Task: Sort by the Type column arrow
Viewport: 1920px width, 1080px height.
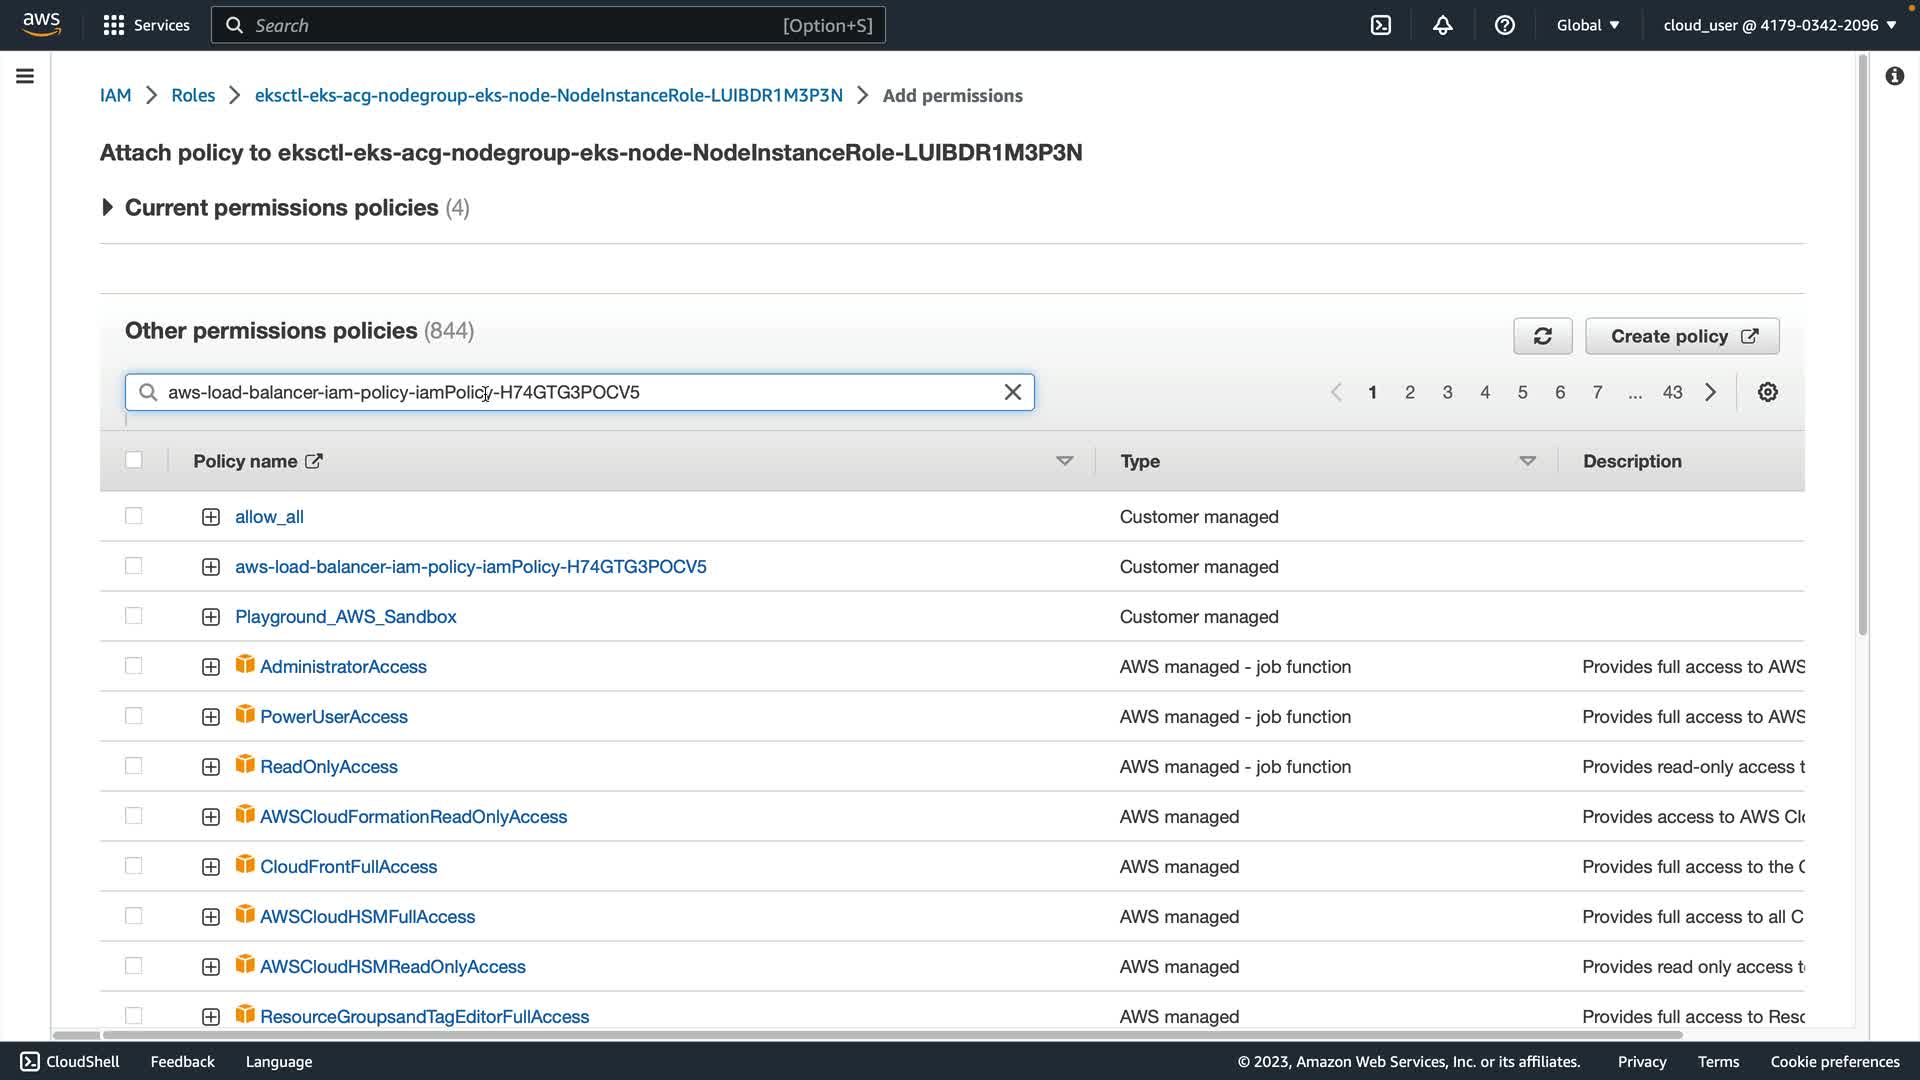Action: coord(1527,461)
